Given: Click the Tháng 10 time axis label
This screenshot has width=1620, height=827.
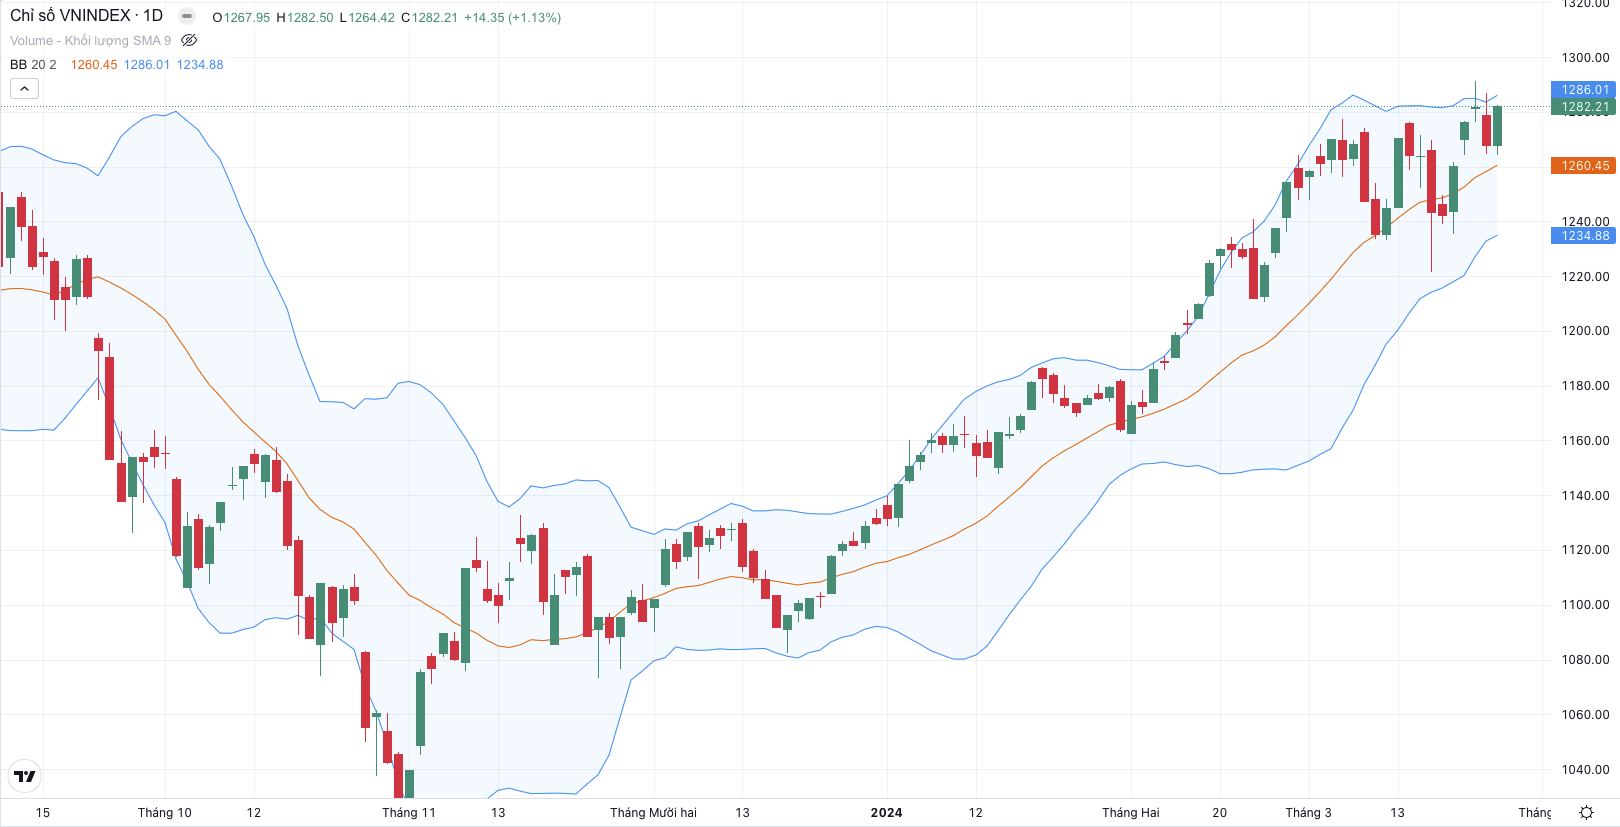Looking at the screenshot, I should (x=165, y=813).
